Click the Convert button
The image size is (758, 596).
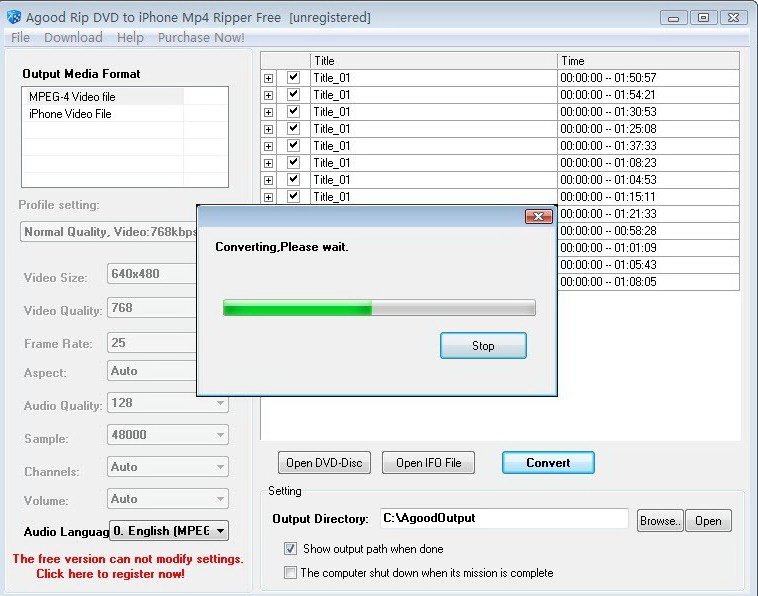pyautogui.click(x=548, y=463)
